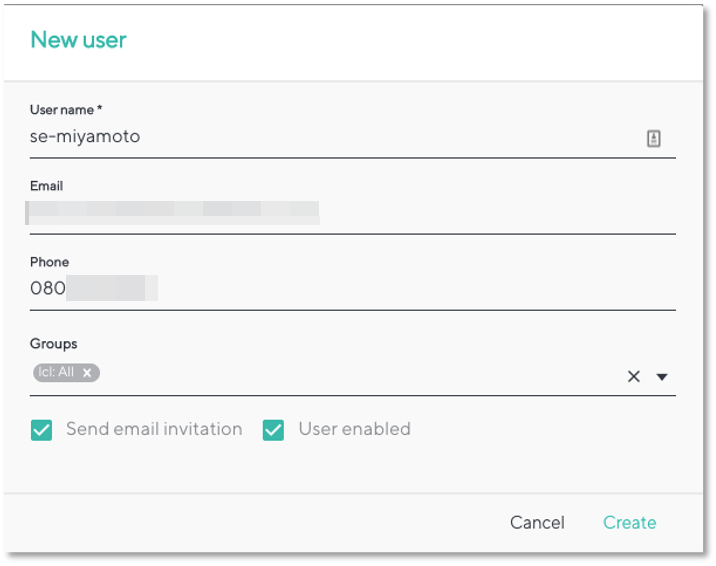Image resolution: width=716 pixels, height=566 pixels.
Task: Toggle the User enabled checkbox
Action: point(273,430)
